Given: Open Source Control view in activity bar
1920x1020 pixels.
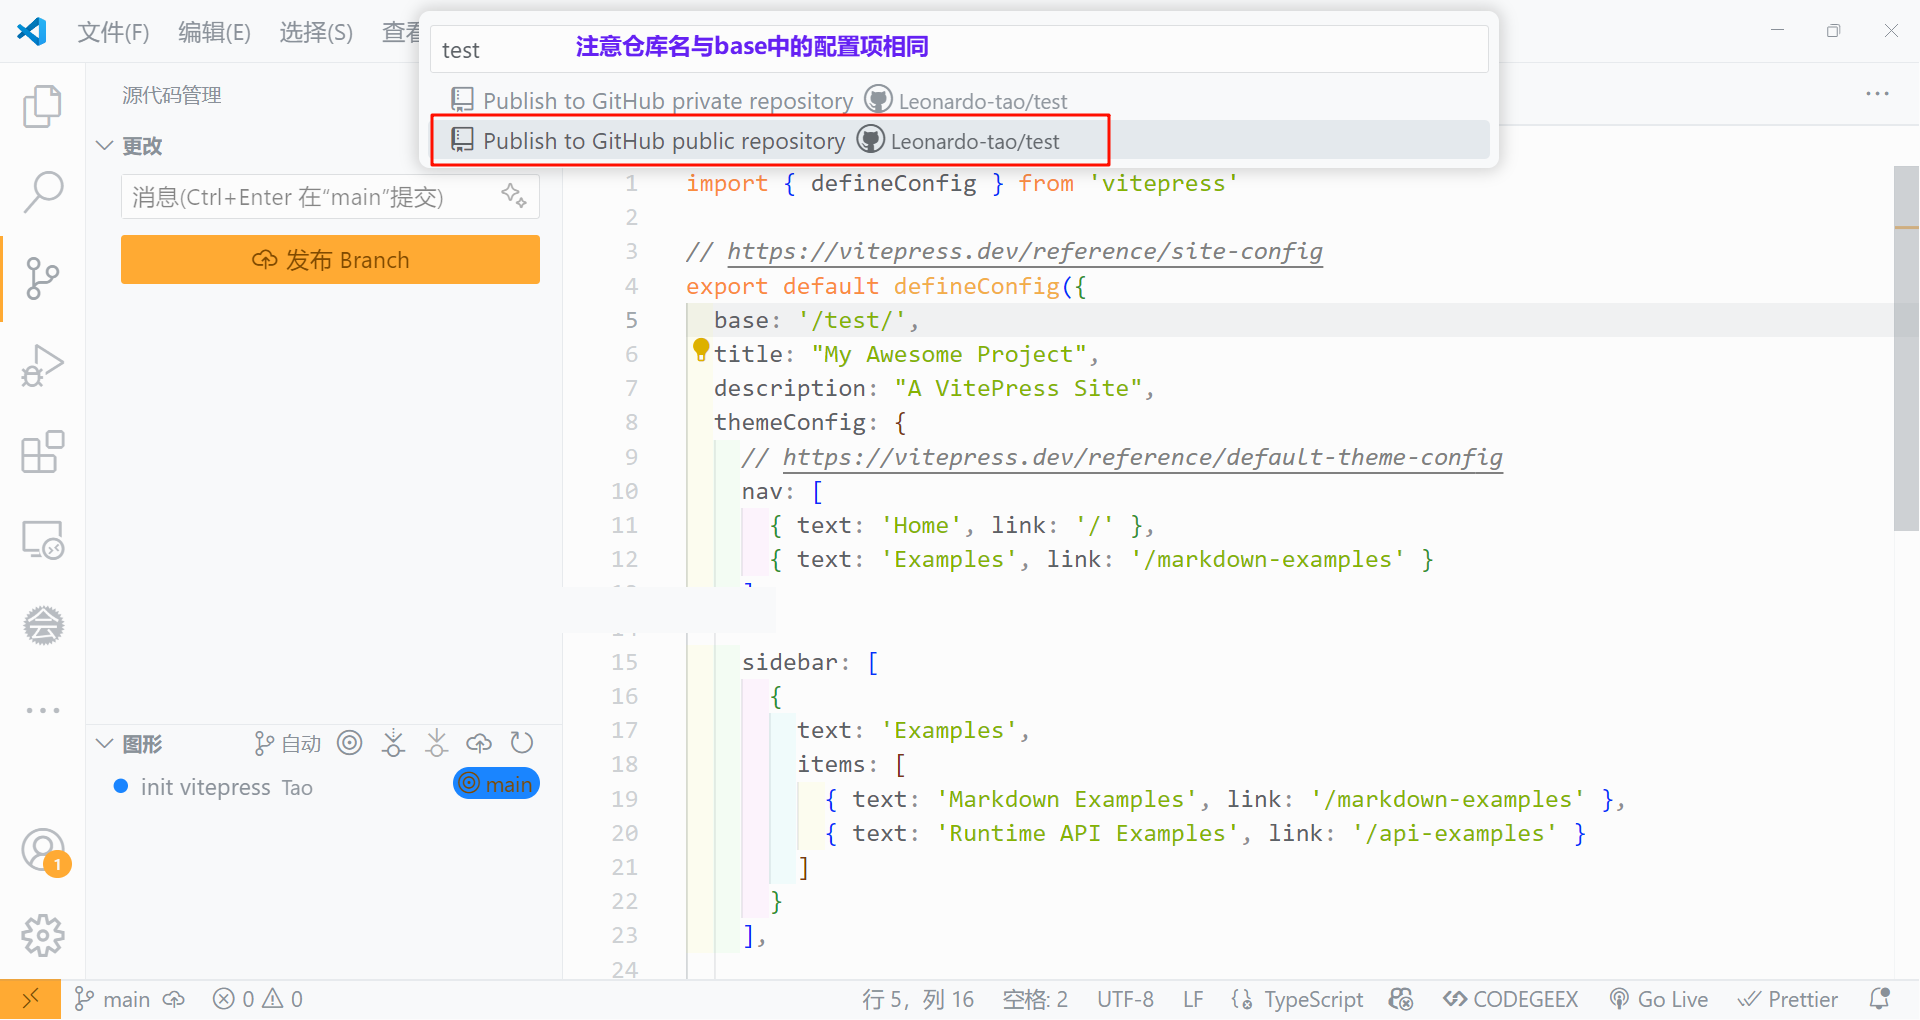Looking at the screenshot, I should pyautogui.click(x=42, y=279).
